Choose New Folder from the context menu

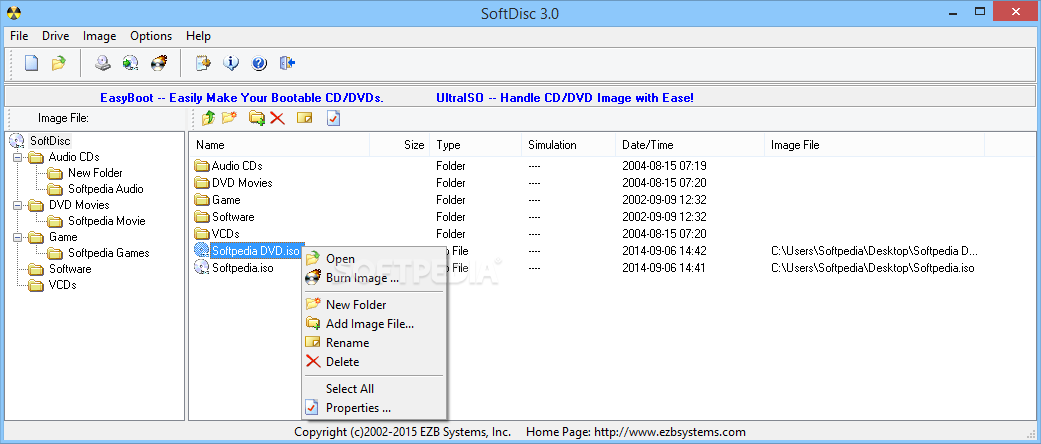(374, 305)
